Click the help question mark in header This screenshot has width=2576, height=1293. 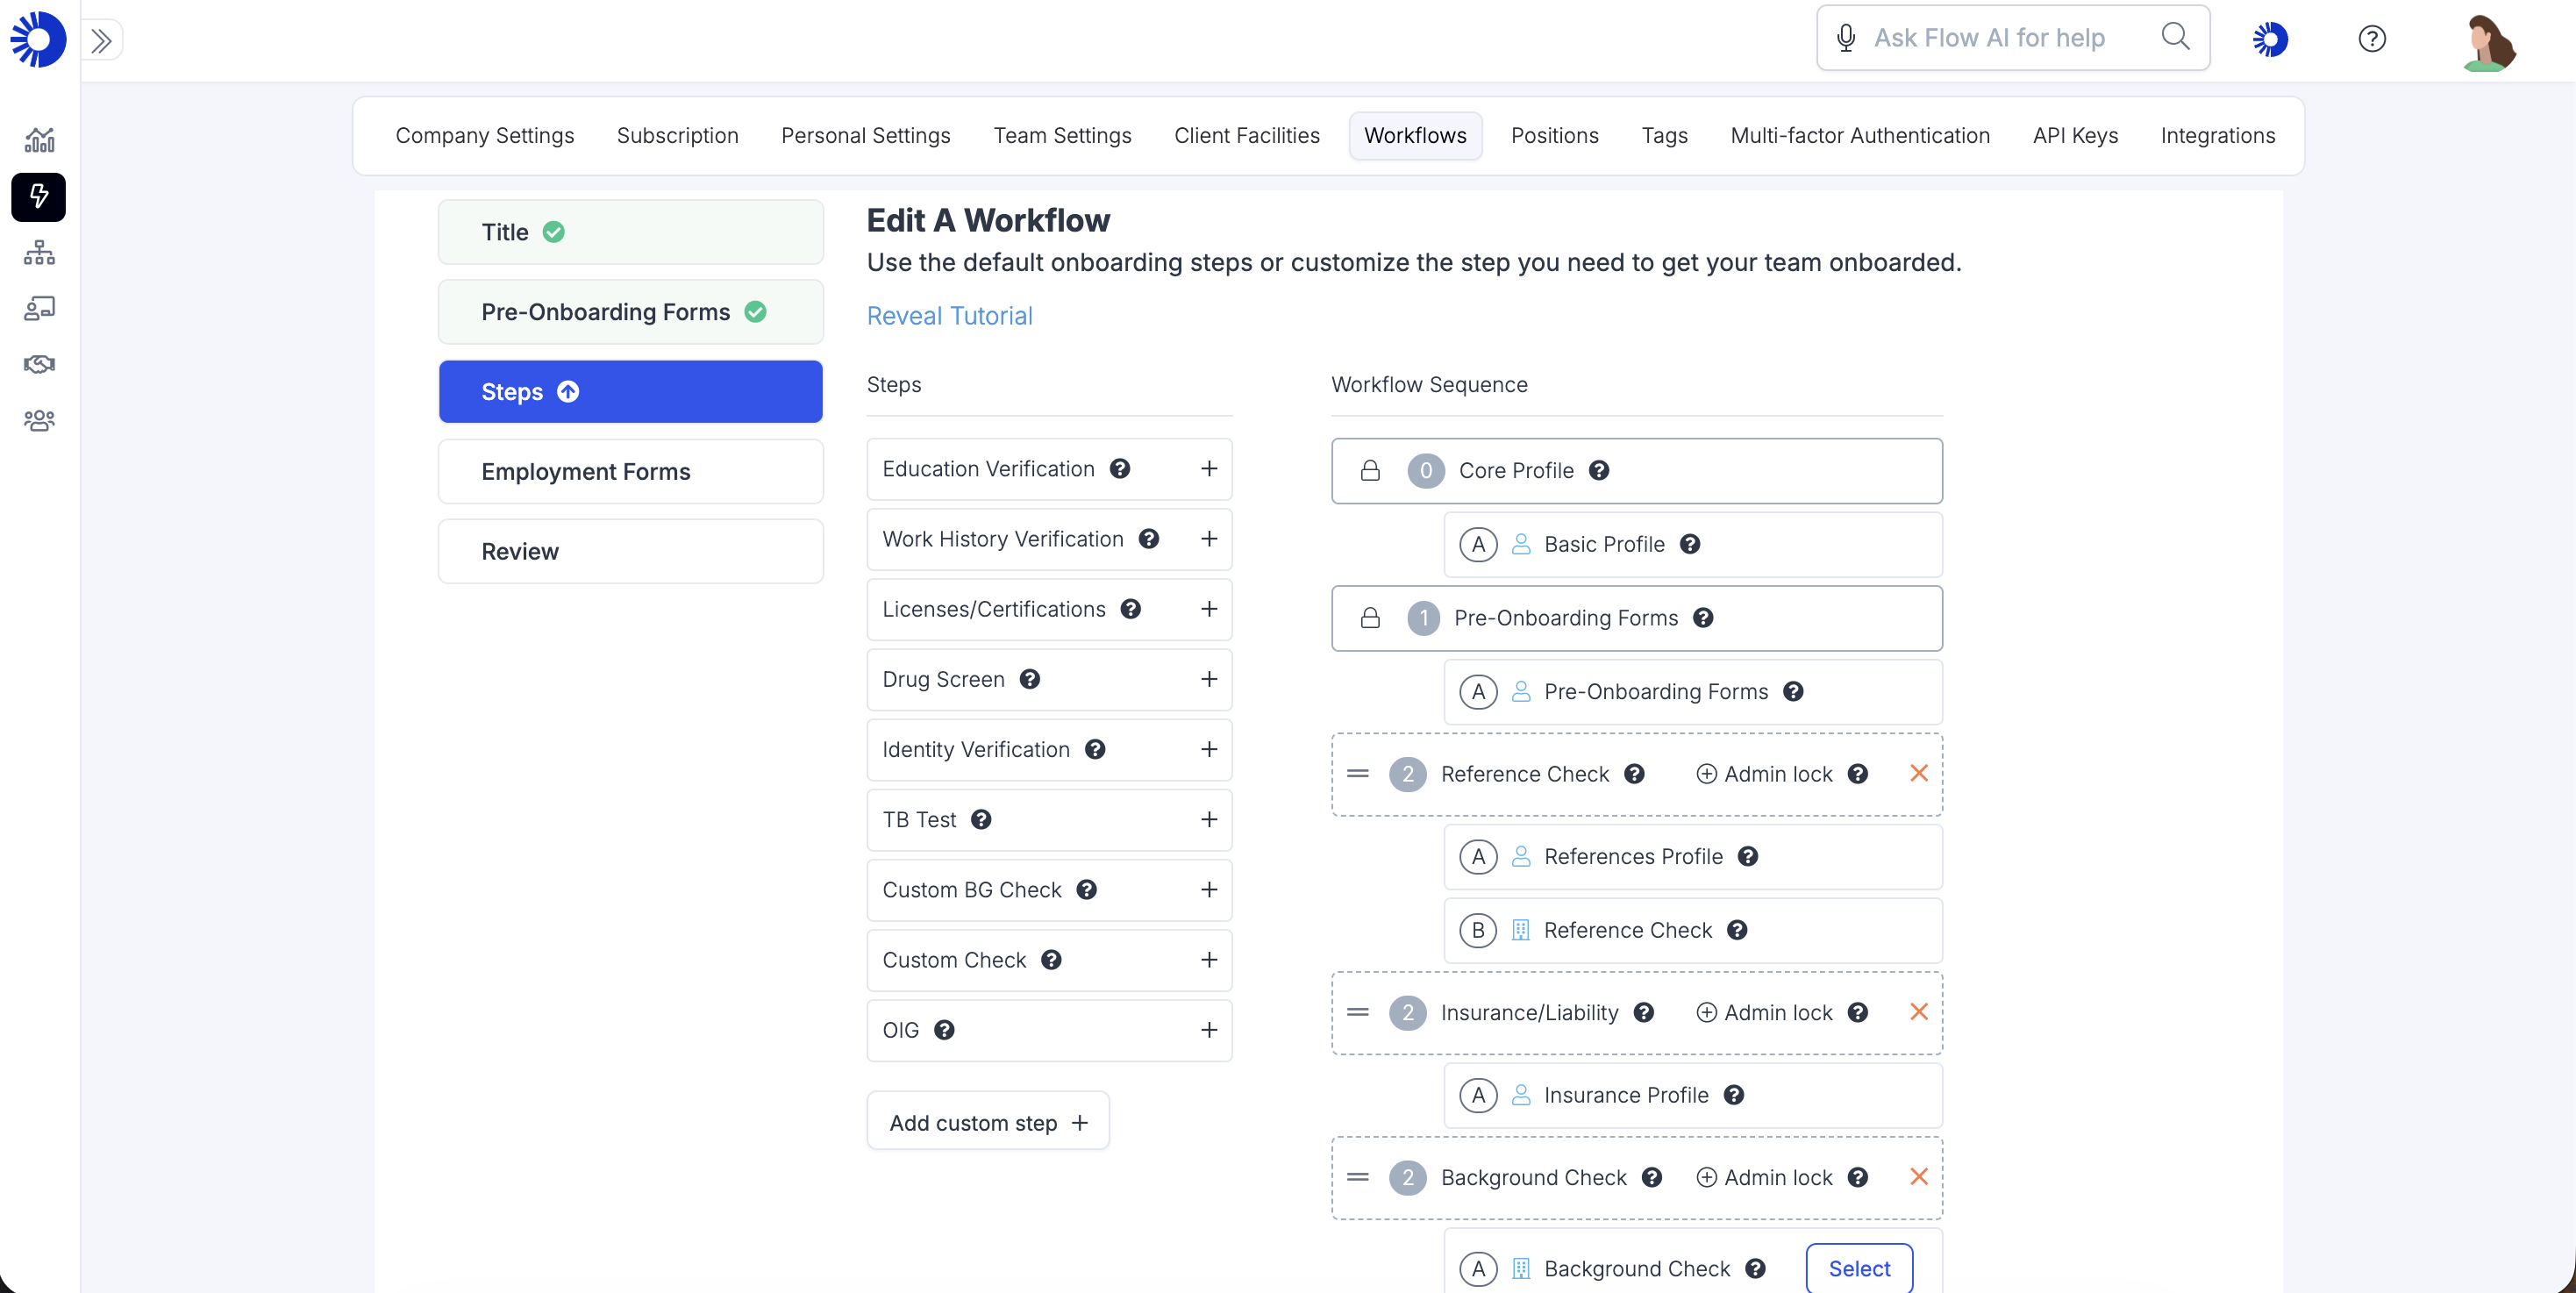pyautogui.click(x=2372, y=39)
